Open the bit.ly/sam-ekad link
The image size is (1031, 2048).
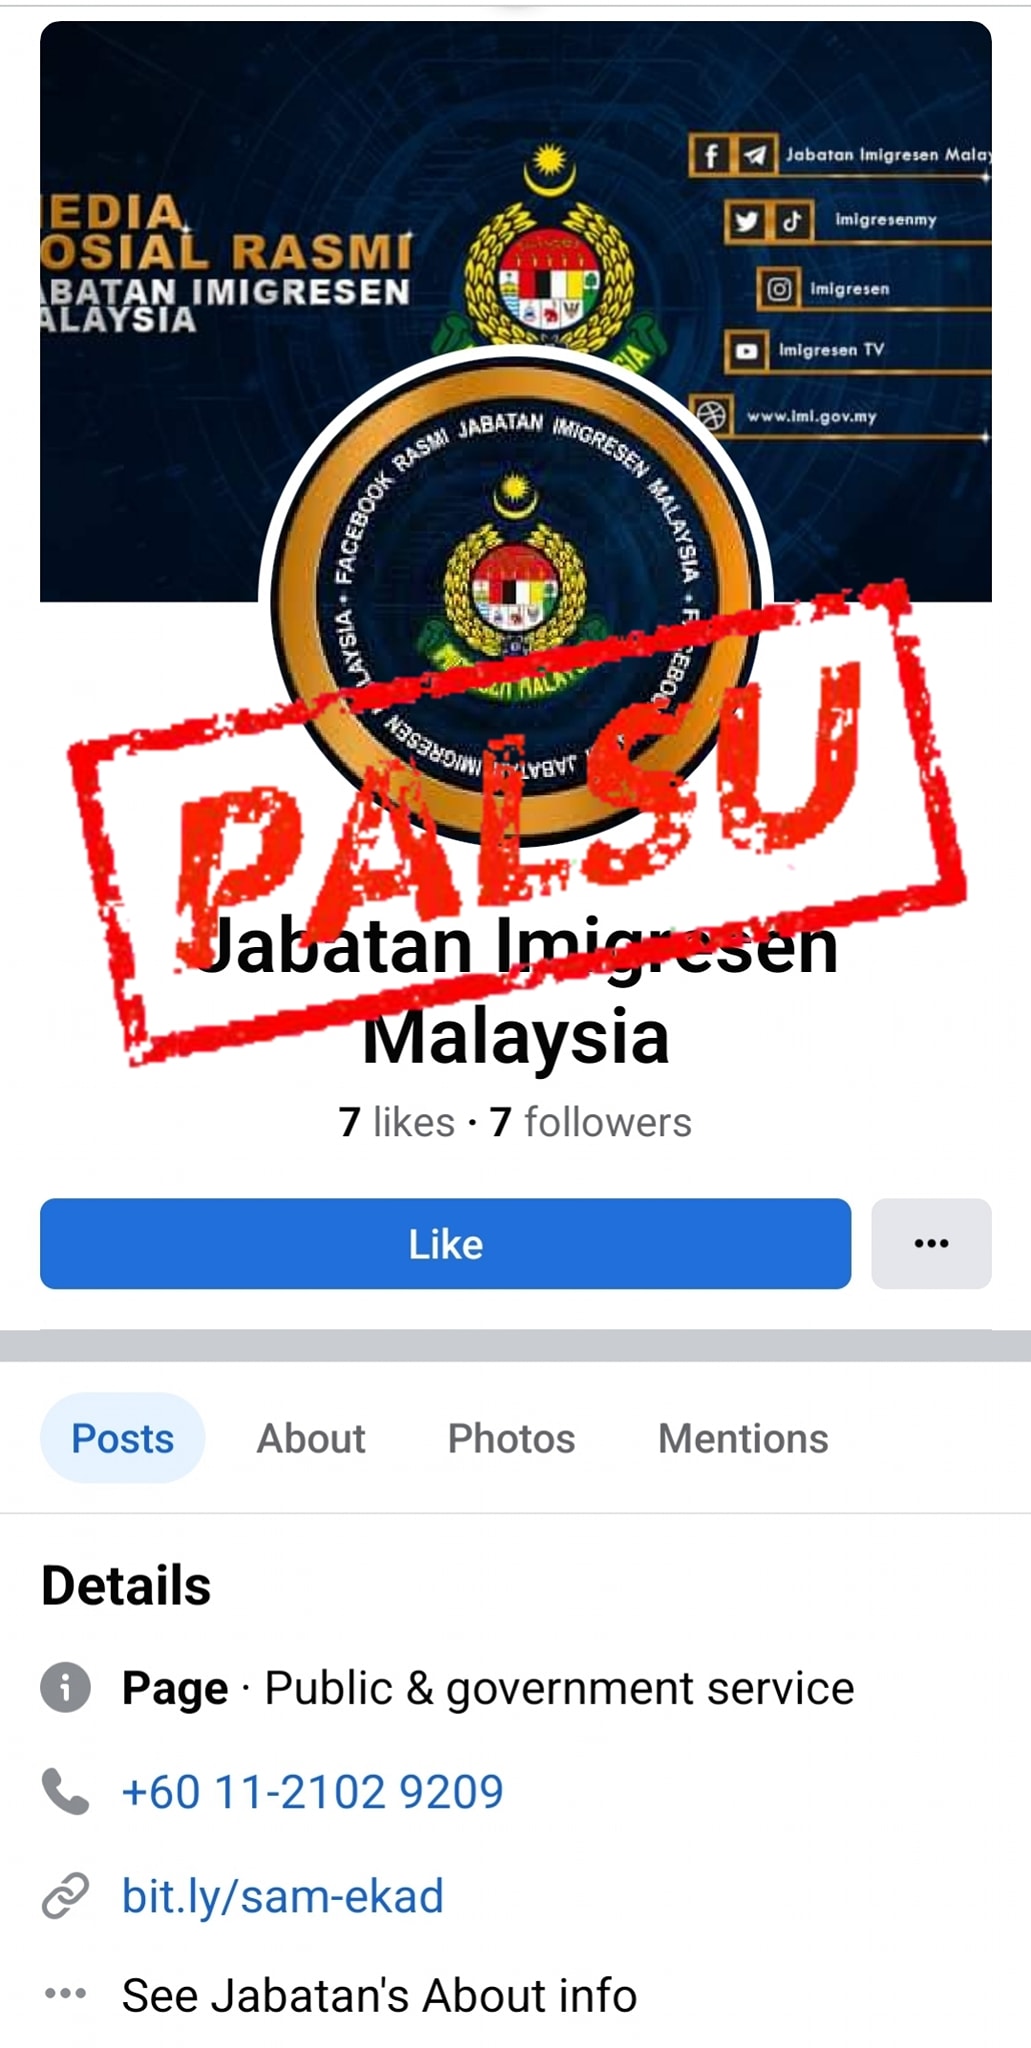click(x=283, y=1895)
